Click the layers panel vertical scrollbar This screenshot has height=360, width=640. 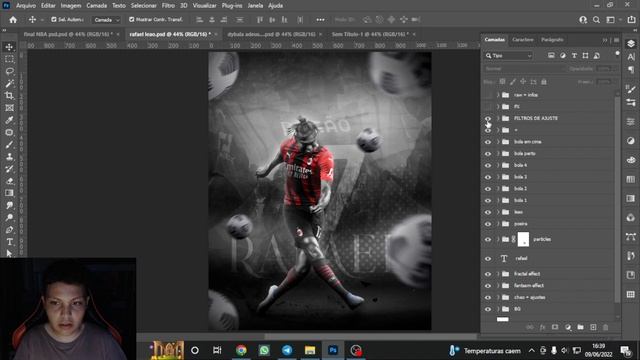pos(618,200)
